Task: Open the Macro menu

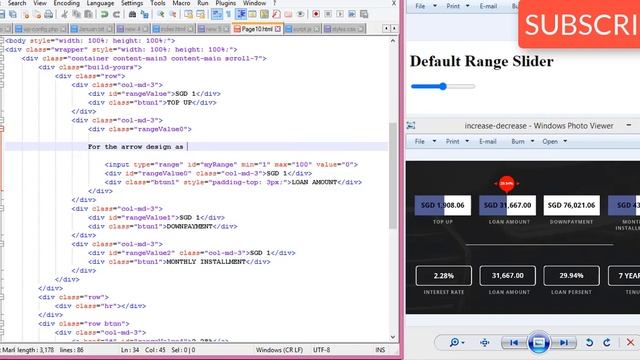Action: [x=181, y=3]
